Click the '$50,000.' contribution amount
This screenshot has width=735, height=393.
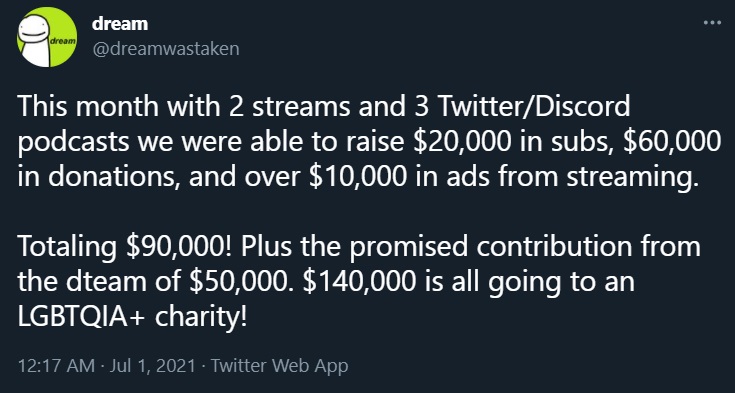242,281
